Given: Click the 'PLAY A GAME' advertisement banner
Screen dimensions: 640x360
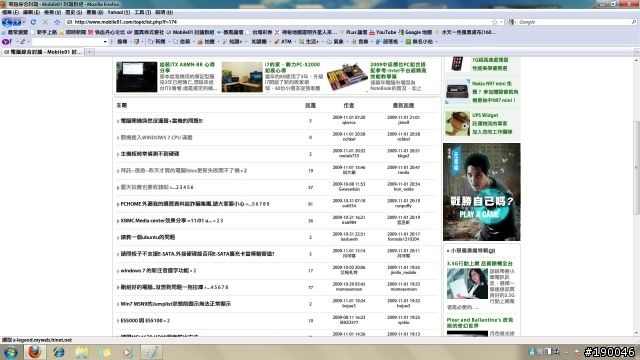Looking at the screenshot, I should [x=482, y=192].
